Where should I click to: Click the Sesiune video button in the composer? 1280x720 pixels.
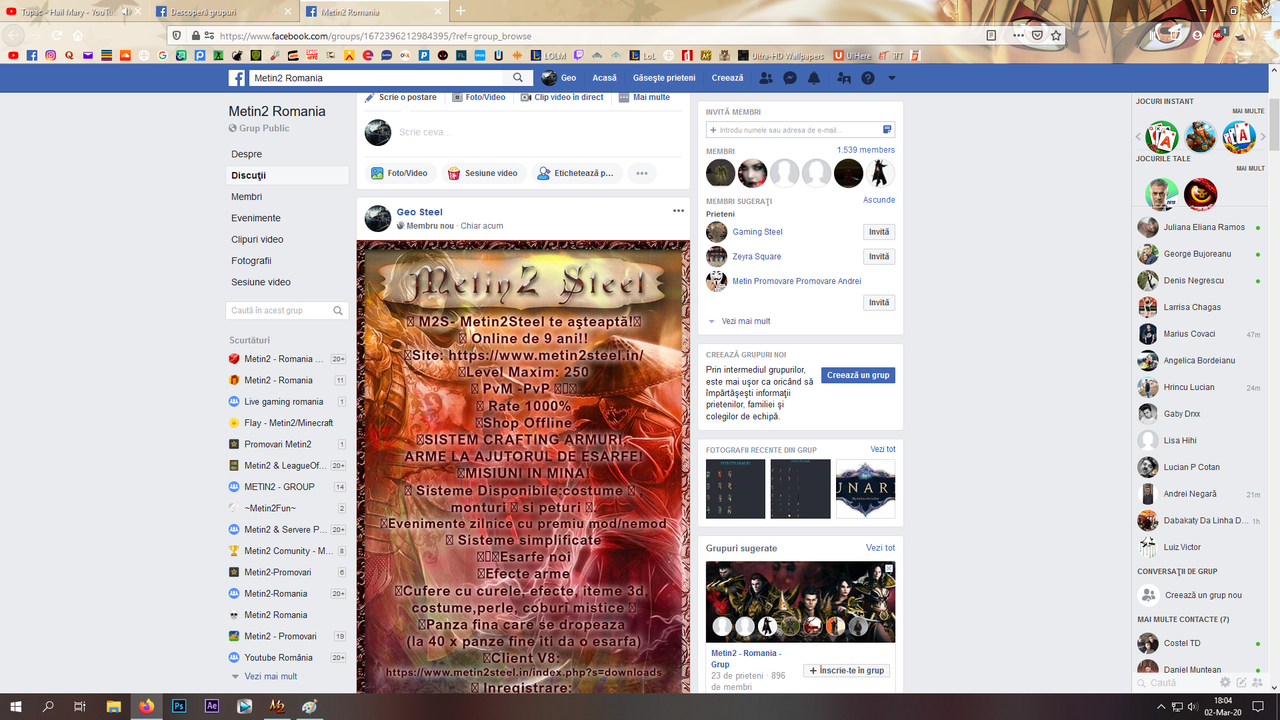482,173
